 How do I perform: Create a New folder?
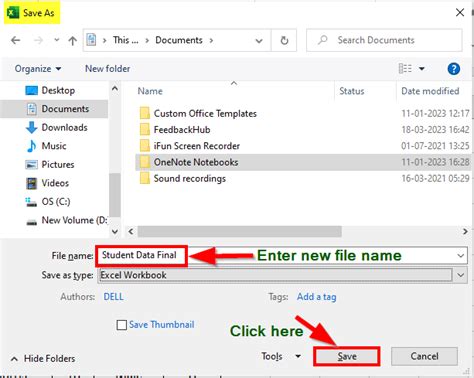tap(107, 69)
